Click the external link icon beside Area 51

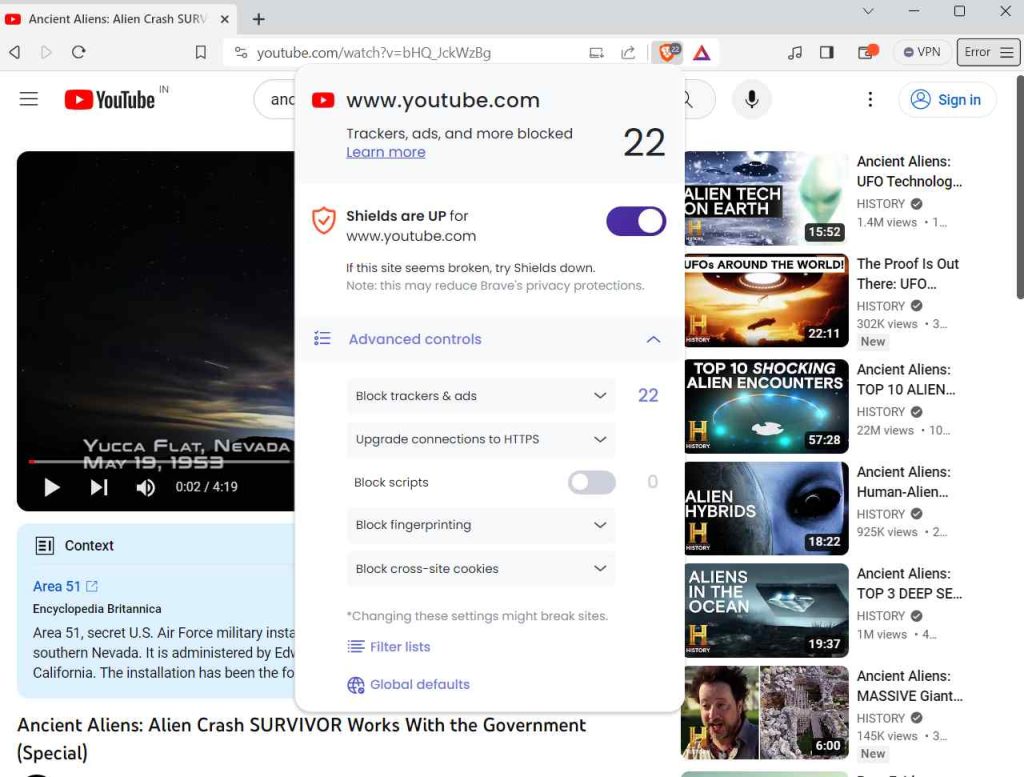click(x=92, y=586)
